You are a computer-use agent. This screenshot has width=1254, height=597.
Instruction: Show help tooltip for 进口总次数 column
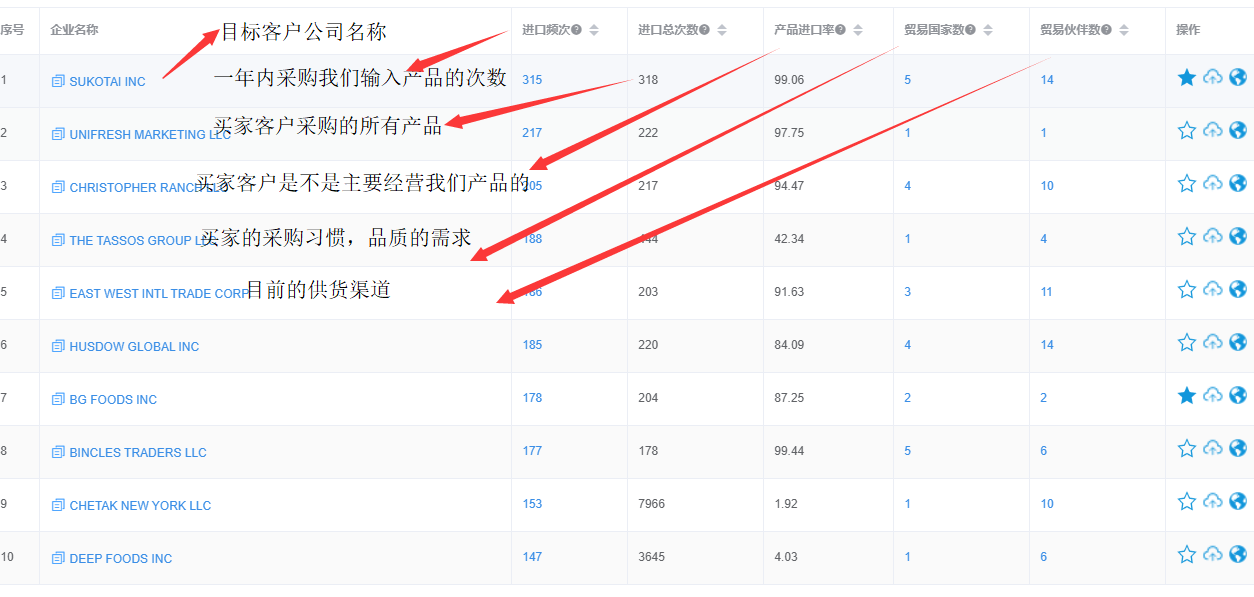pyautogui.click(x=704, y=30)
